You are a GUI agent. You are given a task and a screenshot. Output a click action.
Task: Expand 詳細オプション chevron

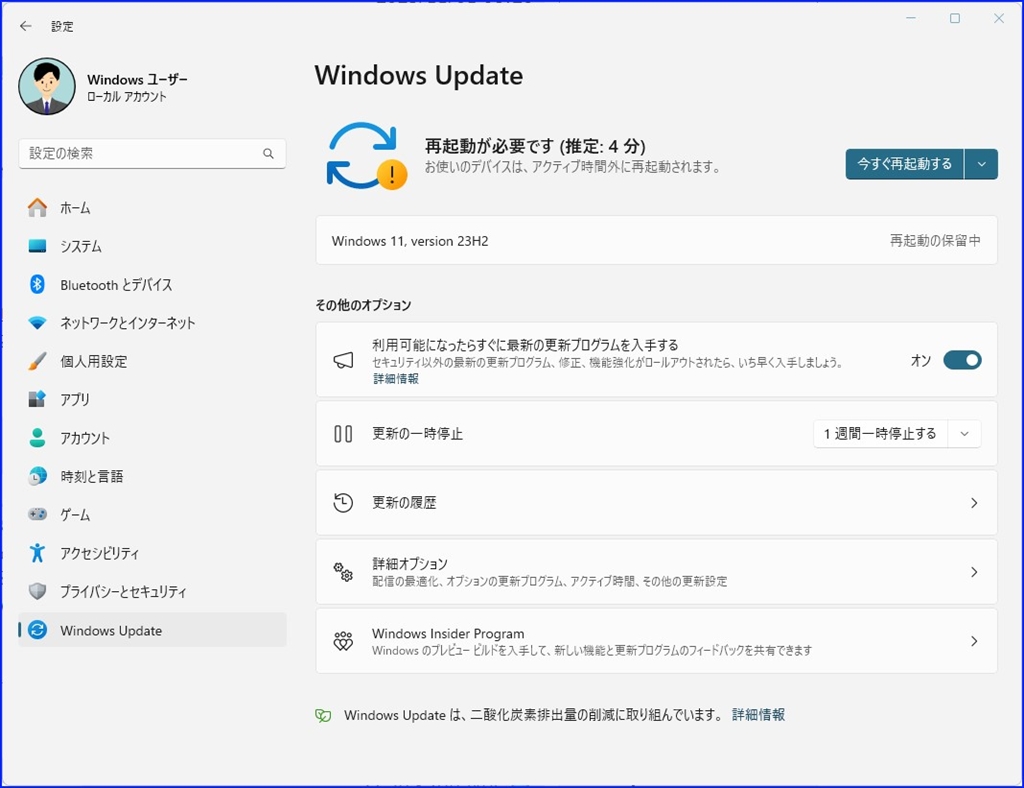(x=974, y=572)
